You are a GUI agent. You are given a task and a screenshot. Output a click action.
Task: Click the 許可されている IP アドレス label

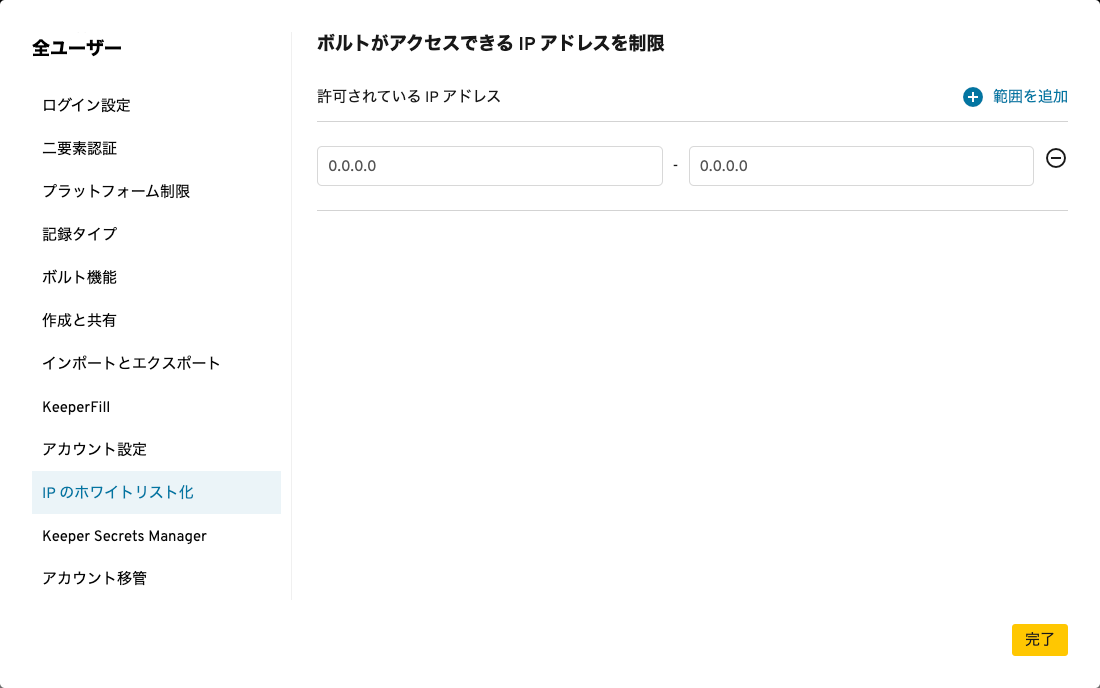pos(409,97)
